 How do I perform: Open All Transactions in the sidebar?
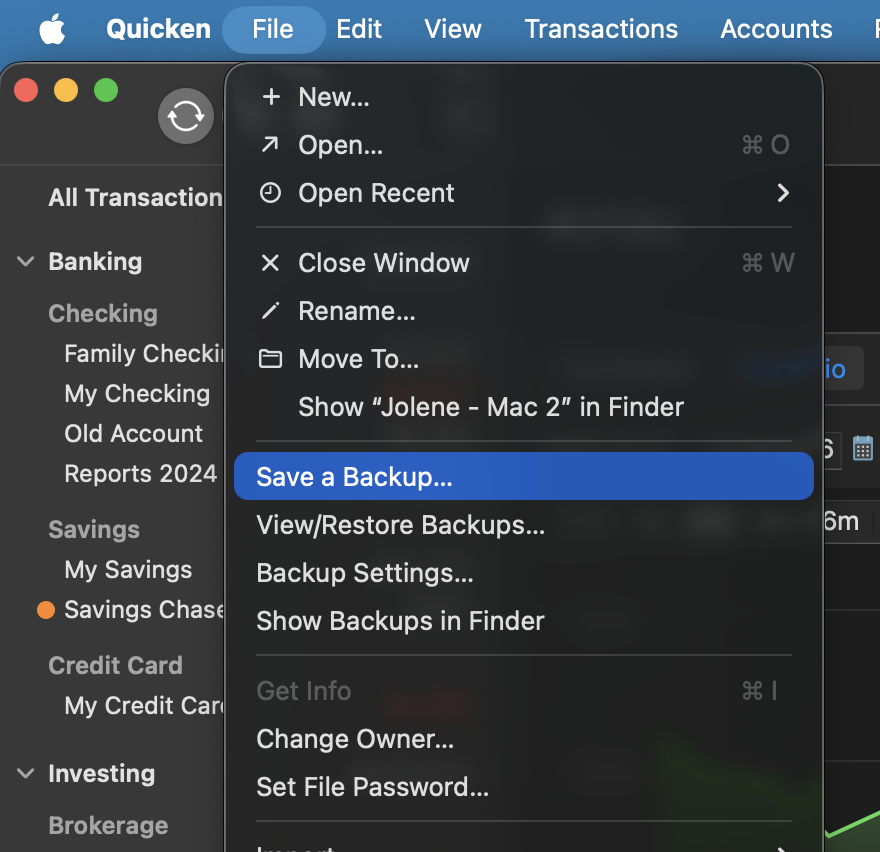pyautogui.click(x=135, y=198)
